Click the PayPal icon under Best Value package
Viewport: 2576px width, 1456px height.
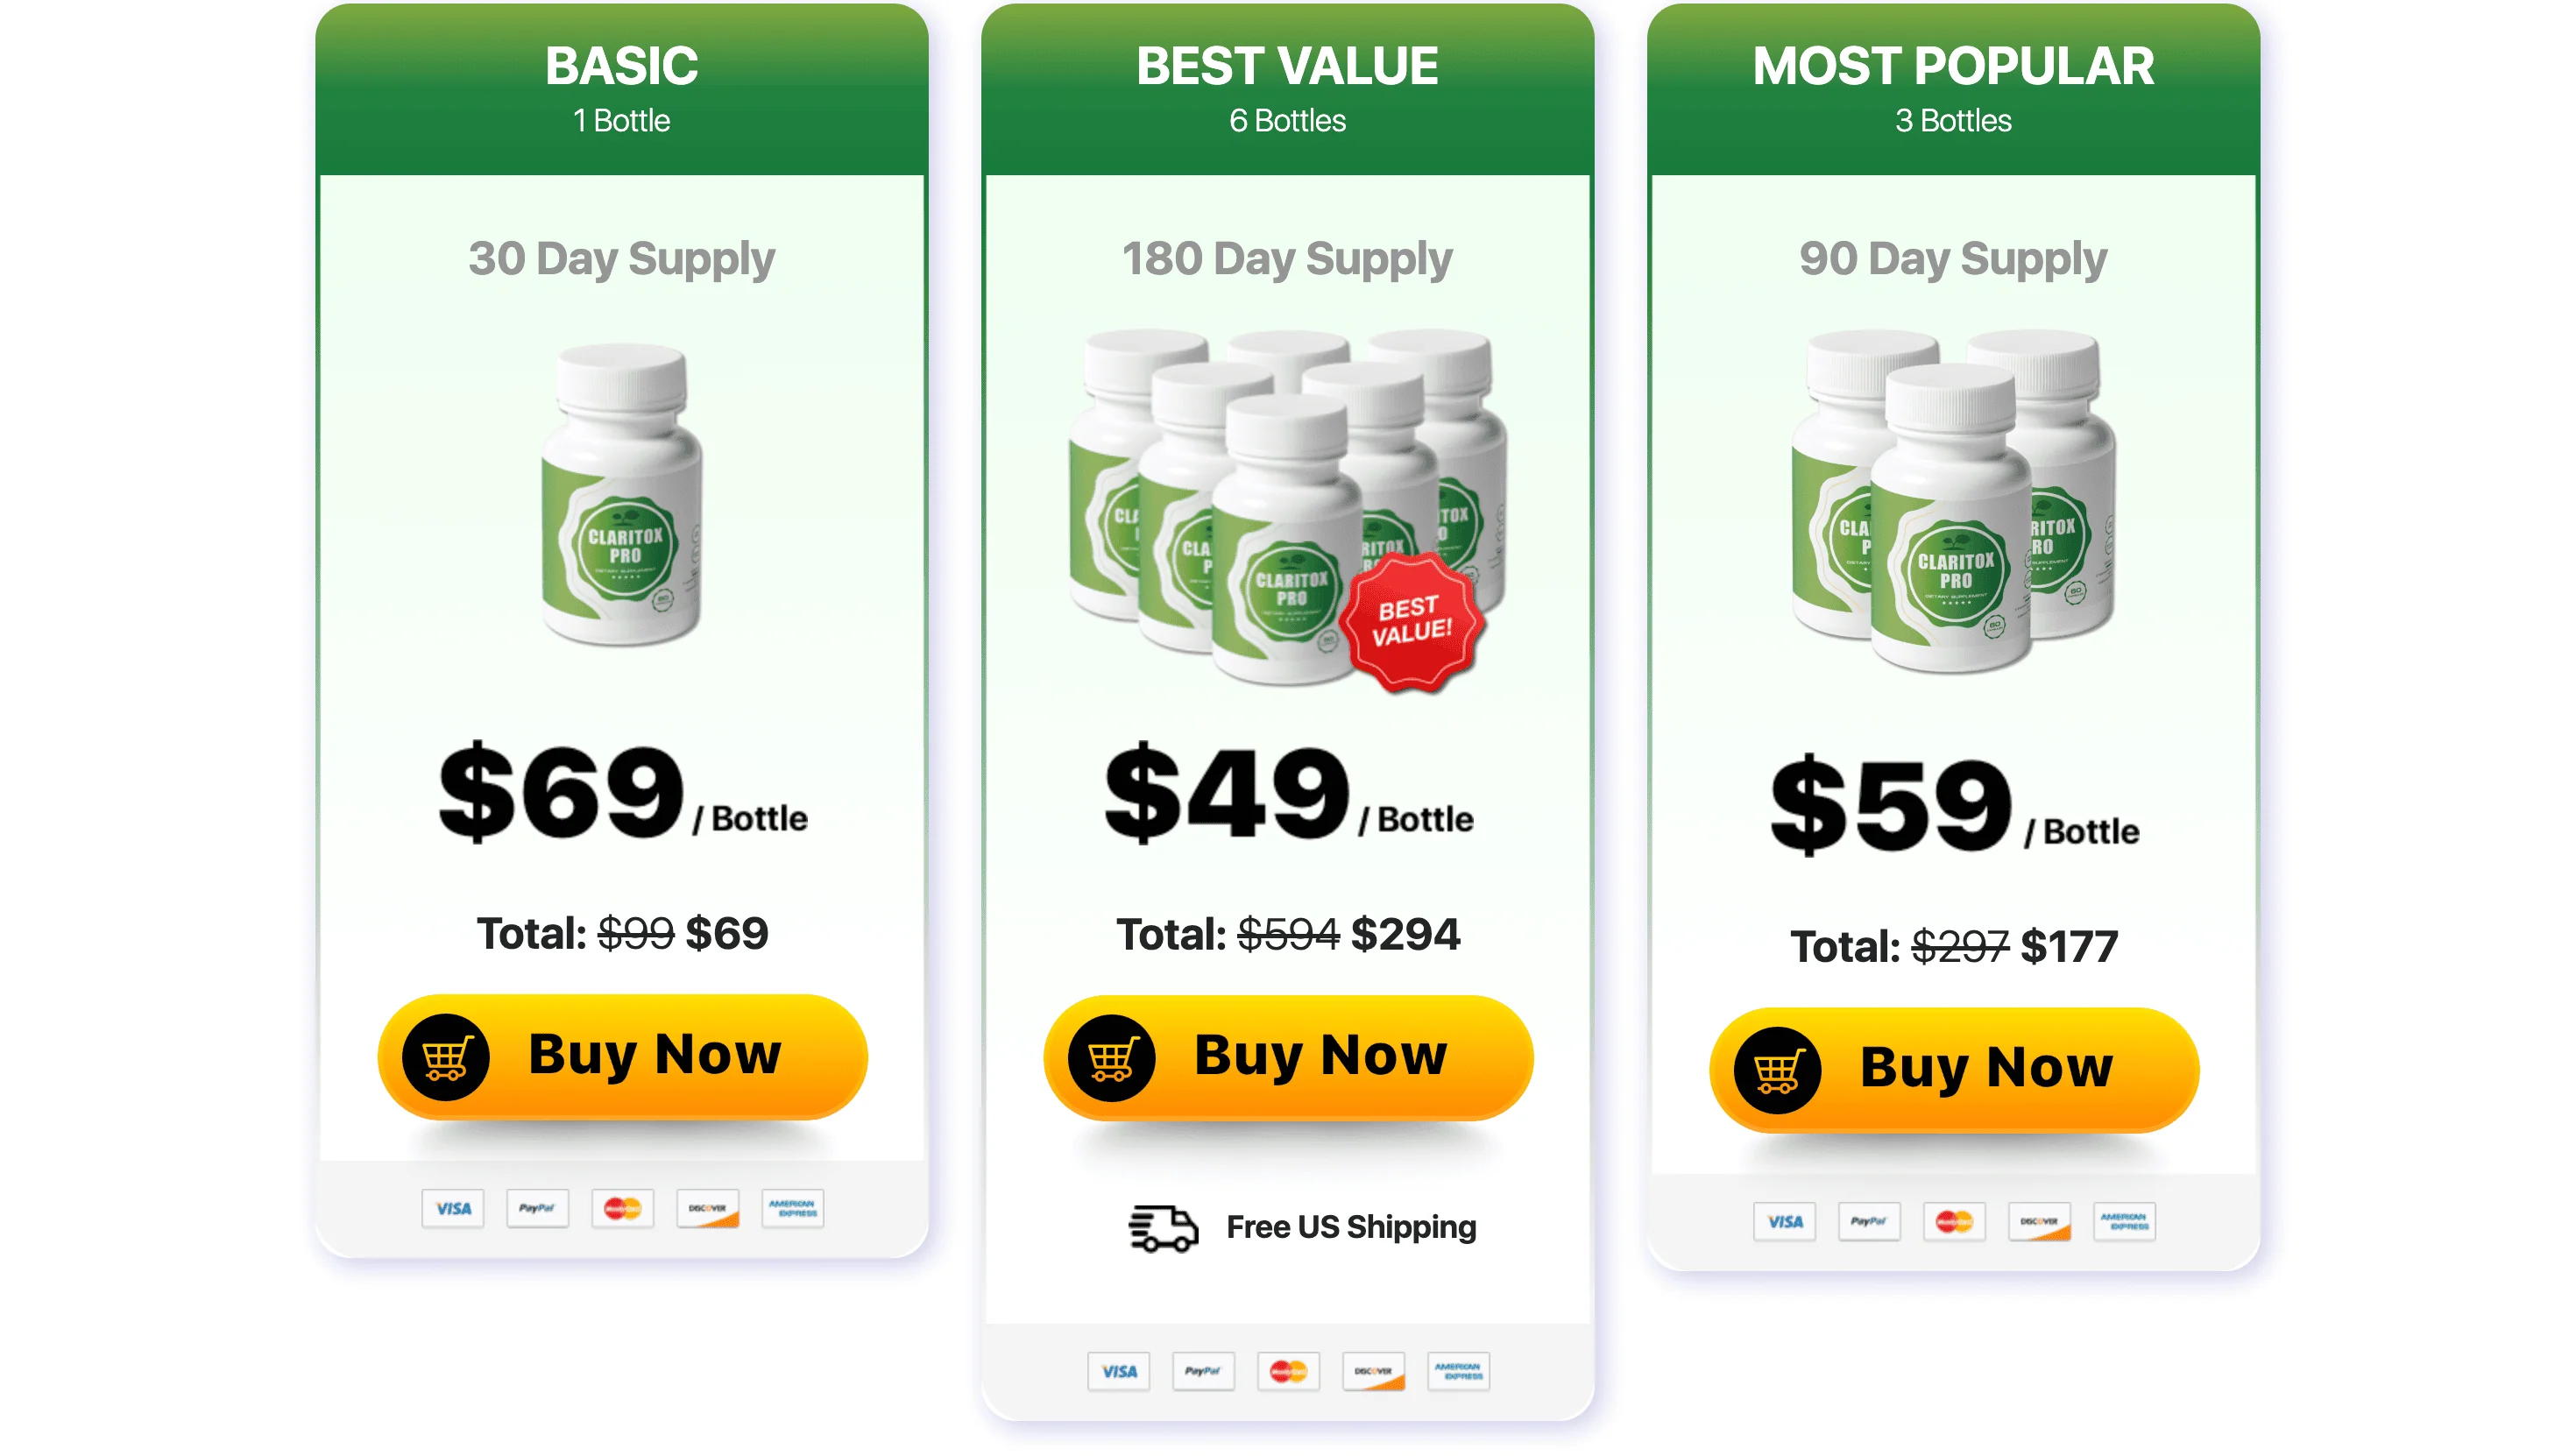coord(1203,1371)
